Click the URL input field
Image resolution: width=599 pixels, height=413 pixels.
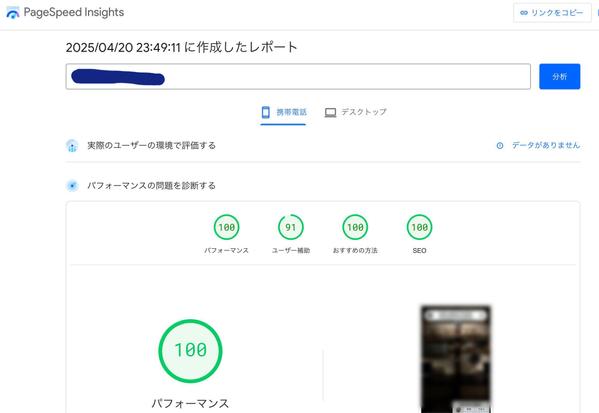pyautogui.click(x=298, y=76)
